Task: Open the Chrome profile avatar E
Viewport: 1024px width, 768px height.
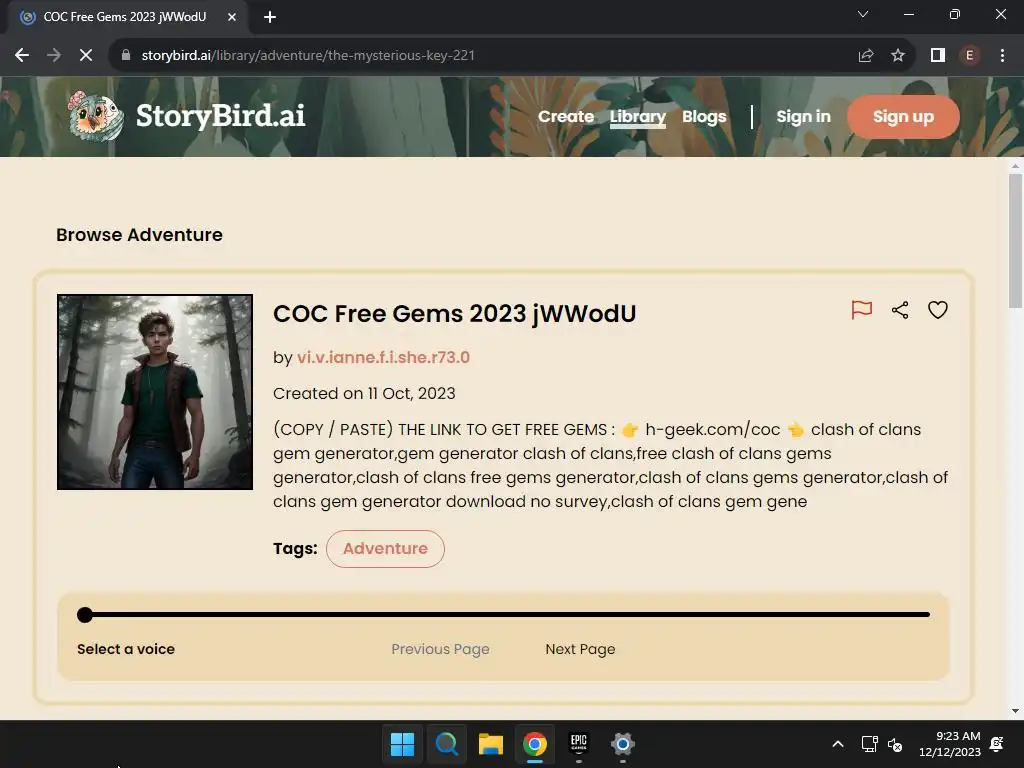Action: tap(970, 56)
